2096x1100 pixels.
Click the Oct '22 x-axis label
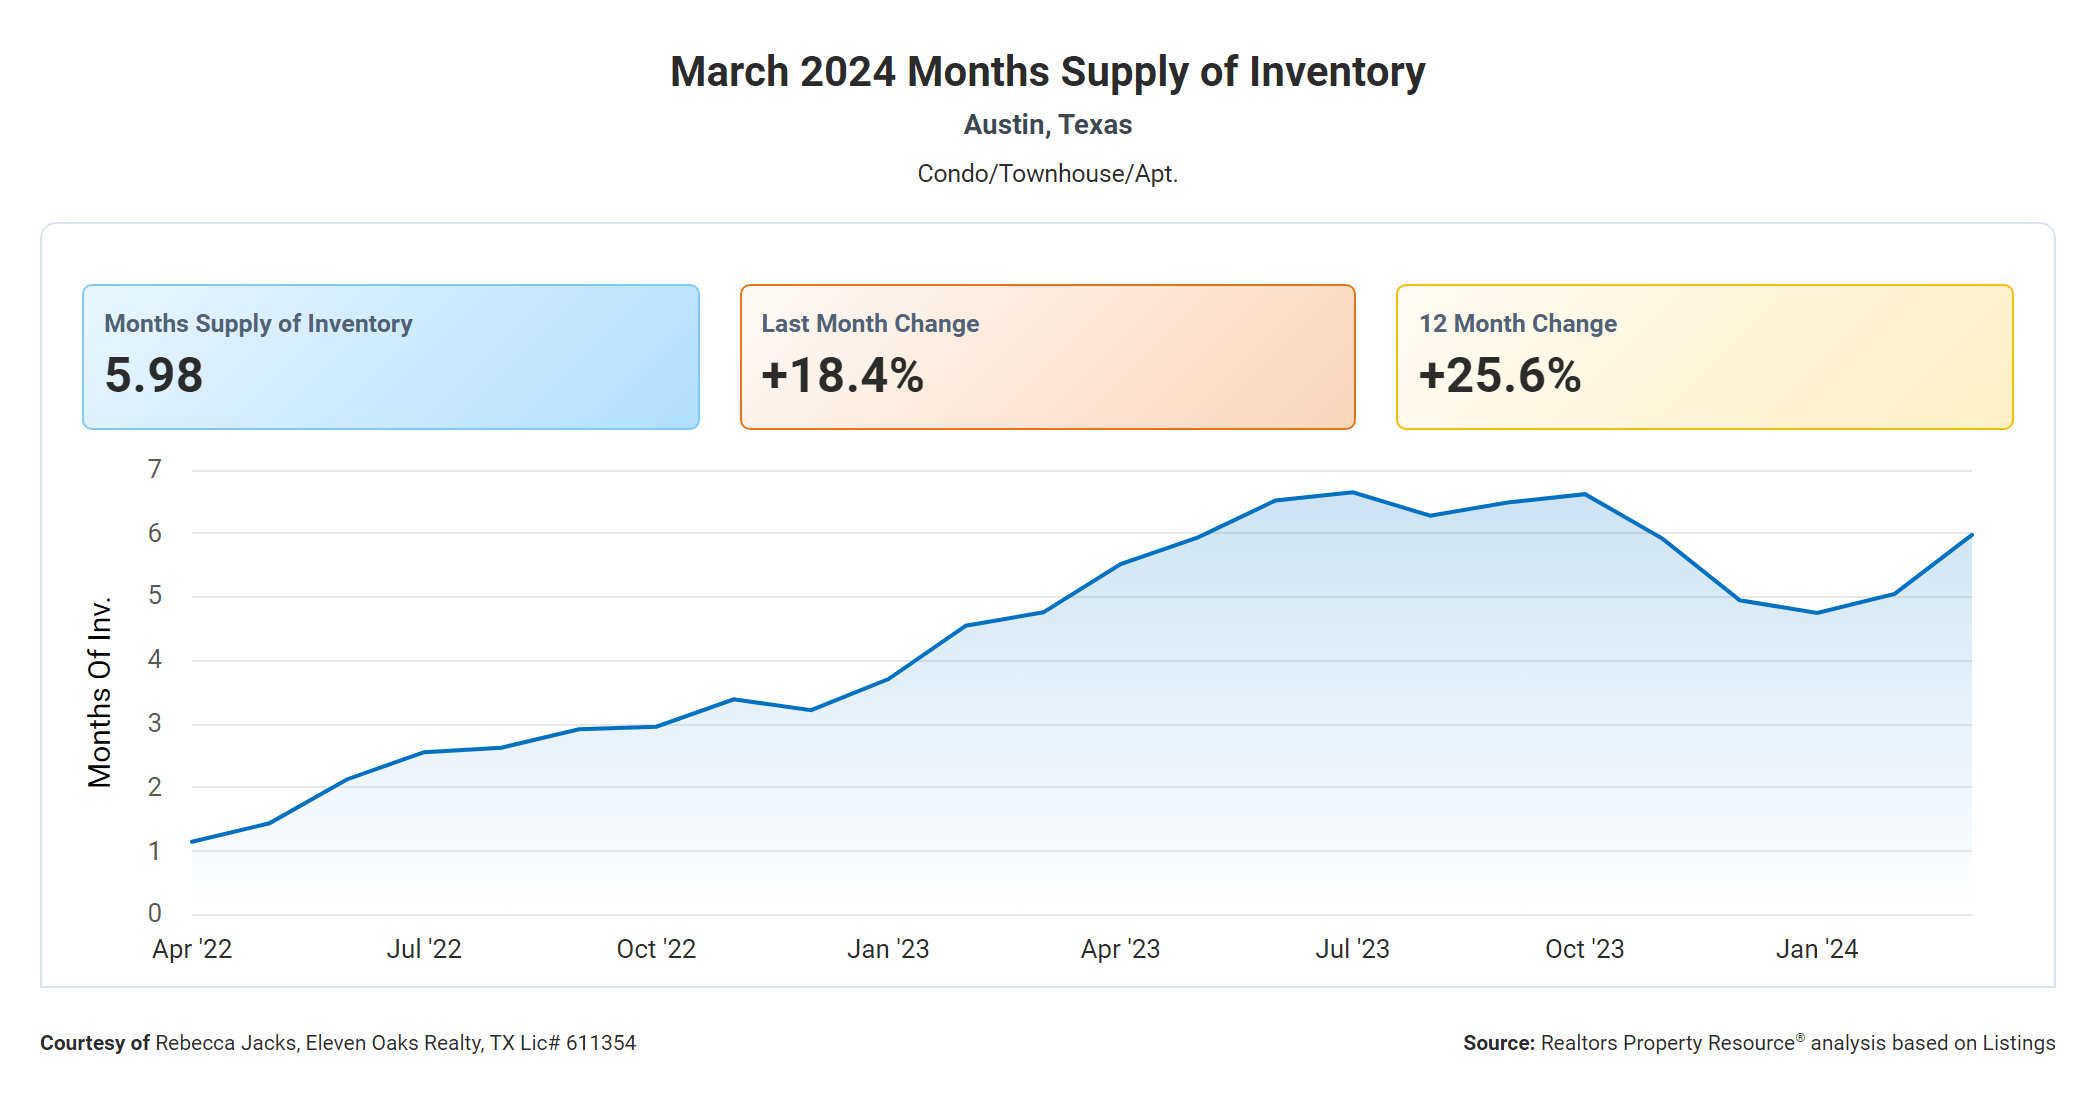(x=656, y=949)
